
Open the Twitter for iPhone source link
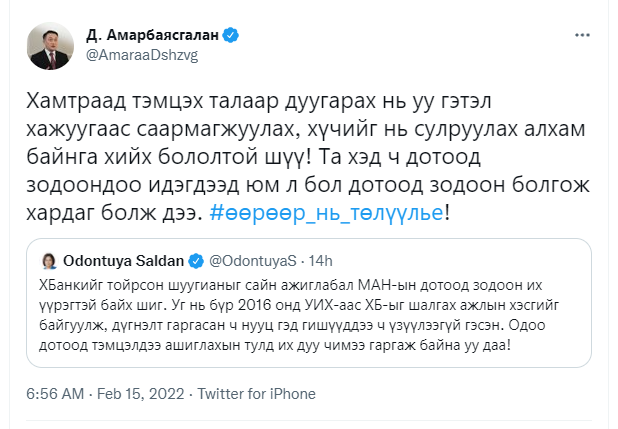point(250,394)
